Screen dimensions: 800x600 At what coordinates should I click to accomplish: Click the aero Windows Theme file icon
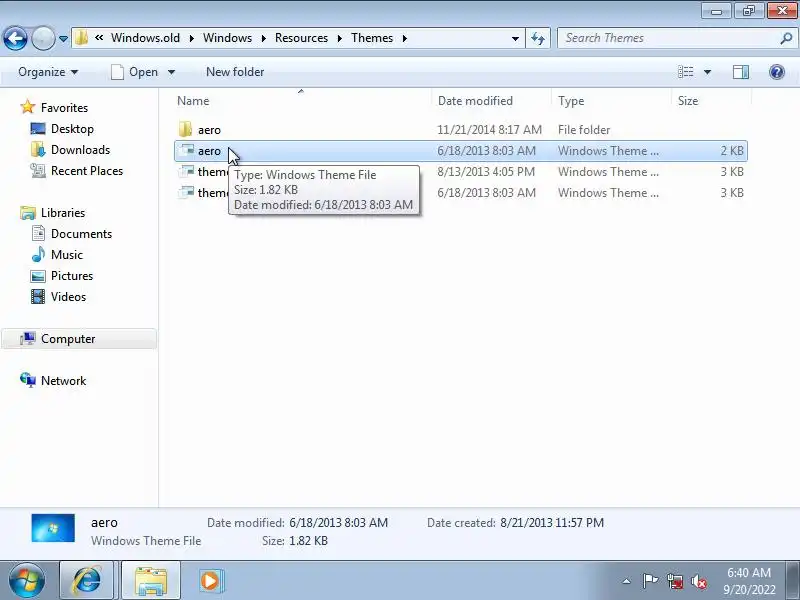click(186, 151)
